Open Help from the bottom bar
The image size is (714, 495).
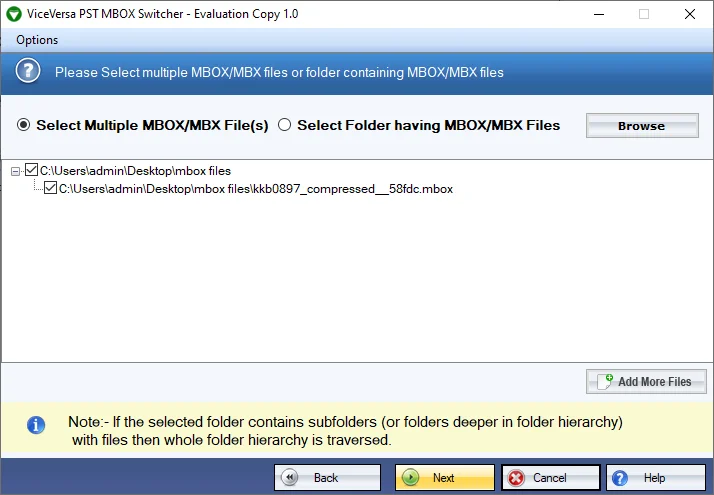pyautogui.click(x=656, y=478)
